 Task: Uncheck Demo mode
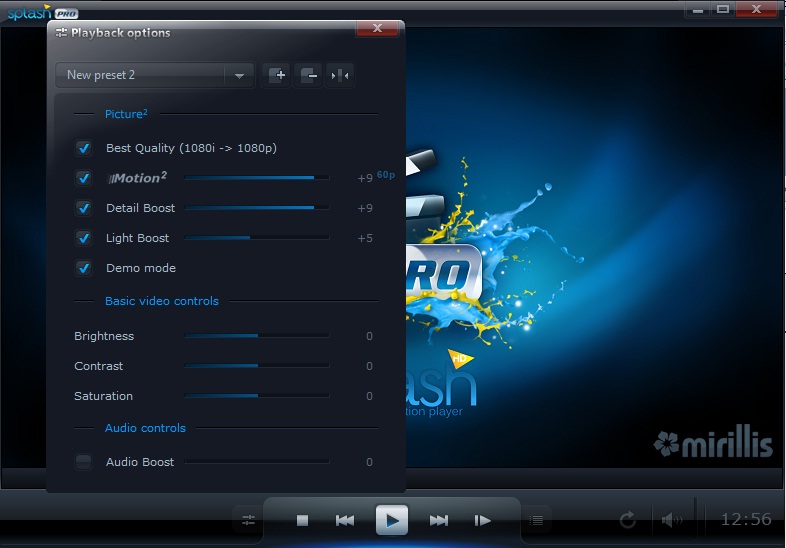84,268
